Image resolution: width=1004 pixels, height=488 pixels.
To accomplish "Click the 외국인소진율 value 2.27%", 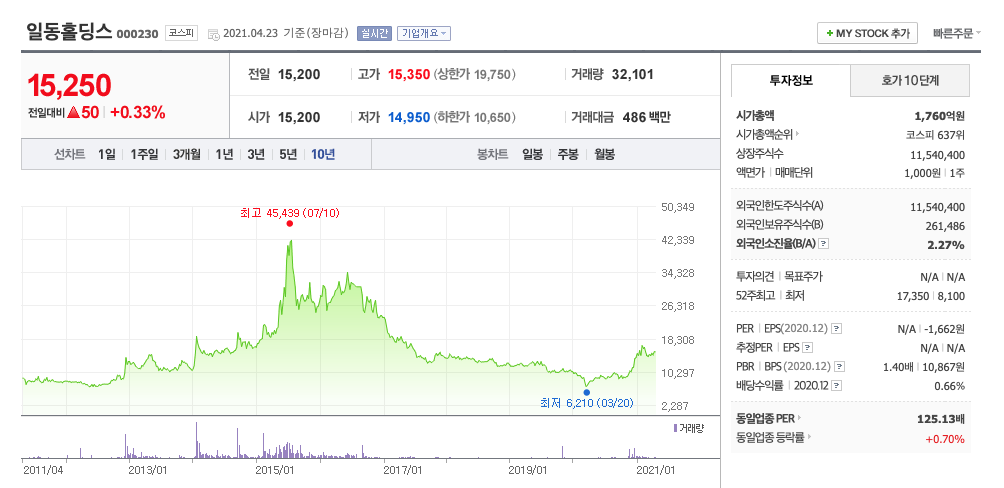I will point(946,245).
